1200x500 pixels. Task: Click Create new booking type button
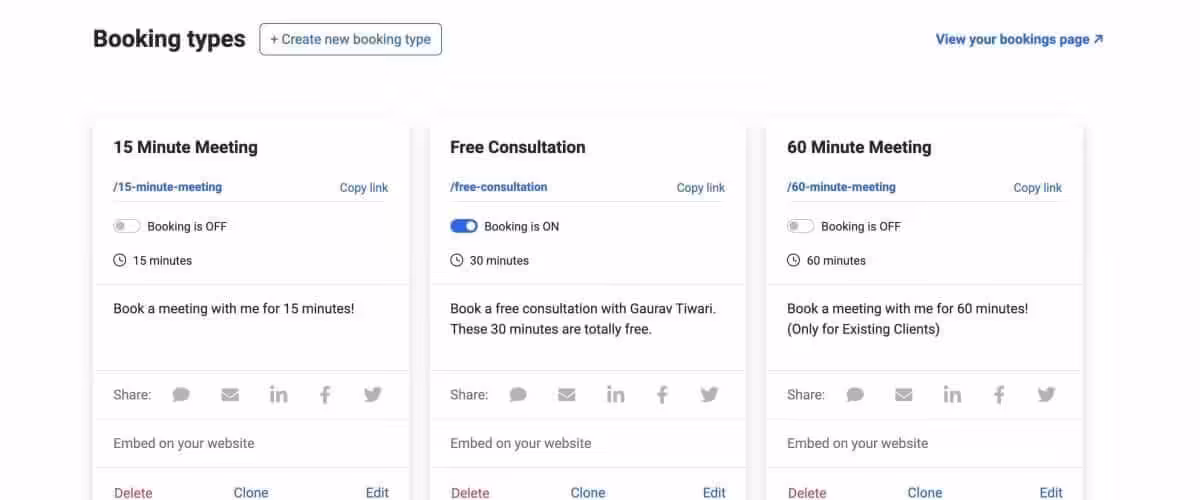[x=350, y=40]
